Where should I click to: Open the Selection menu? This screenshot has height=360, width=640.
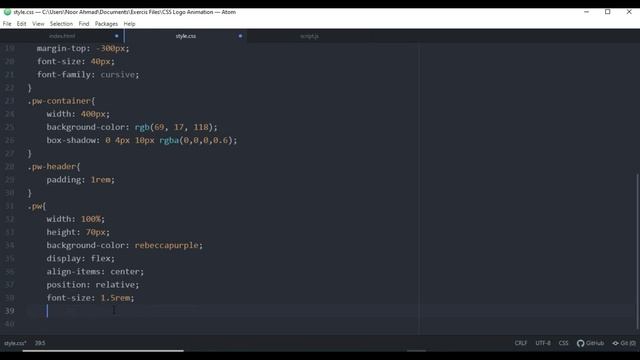point(61,24)
